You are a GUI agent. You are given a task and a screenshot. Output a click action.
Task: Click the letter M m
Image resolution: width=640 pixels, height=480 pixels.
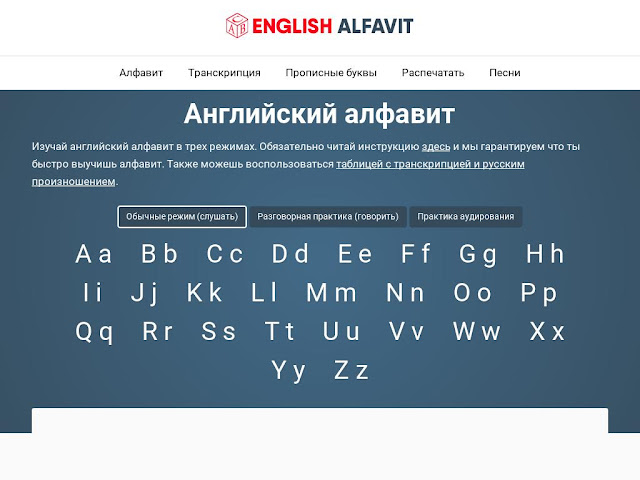point(331,293)
